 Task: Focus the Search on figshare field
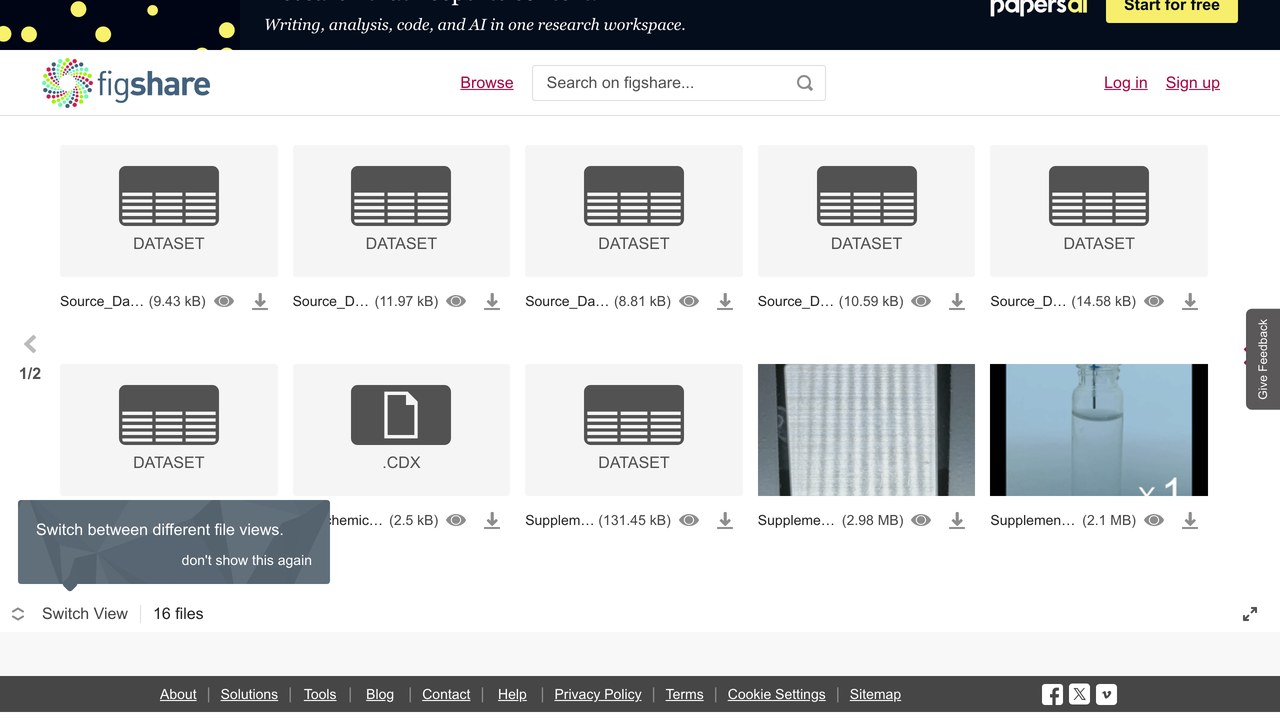pos(679,83)
